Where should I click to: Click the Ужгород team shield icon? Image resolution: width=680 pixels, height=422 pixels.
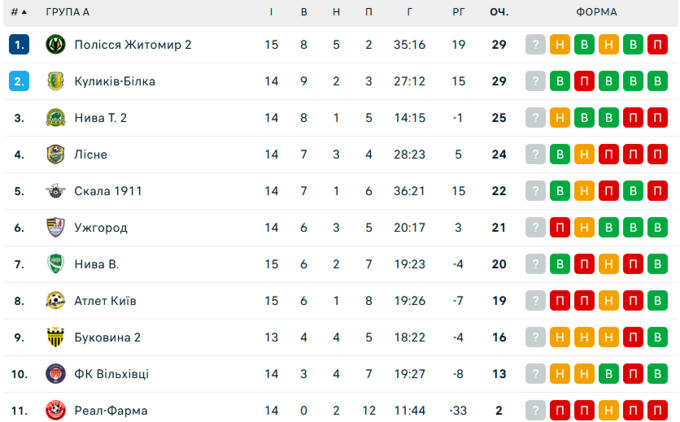55,228
